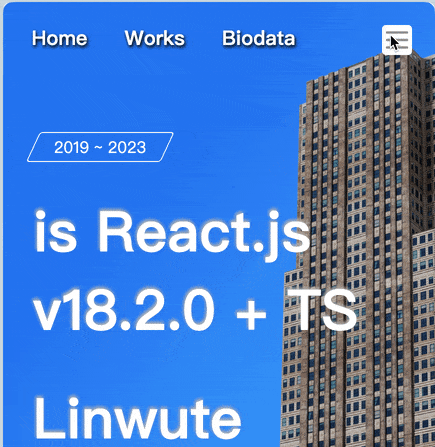Select the v18.2.0 version text
The height and width of the screenshot is (447, 435).
click(124, 310)
